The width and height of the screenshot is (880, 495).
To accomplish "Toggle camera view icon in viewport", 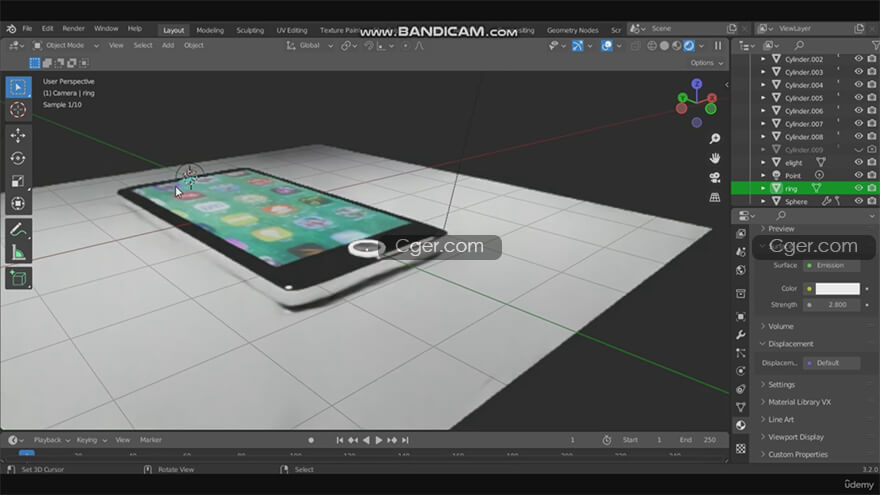I will tap(714, 178).
